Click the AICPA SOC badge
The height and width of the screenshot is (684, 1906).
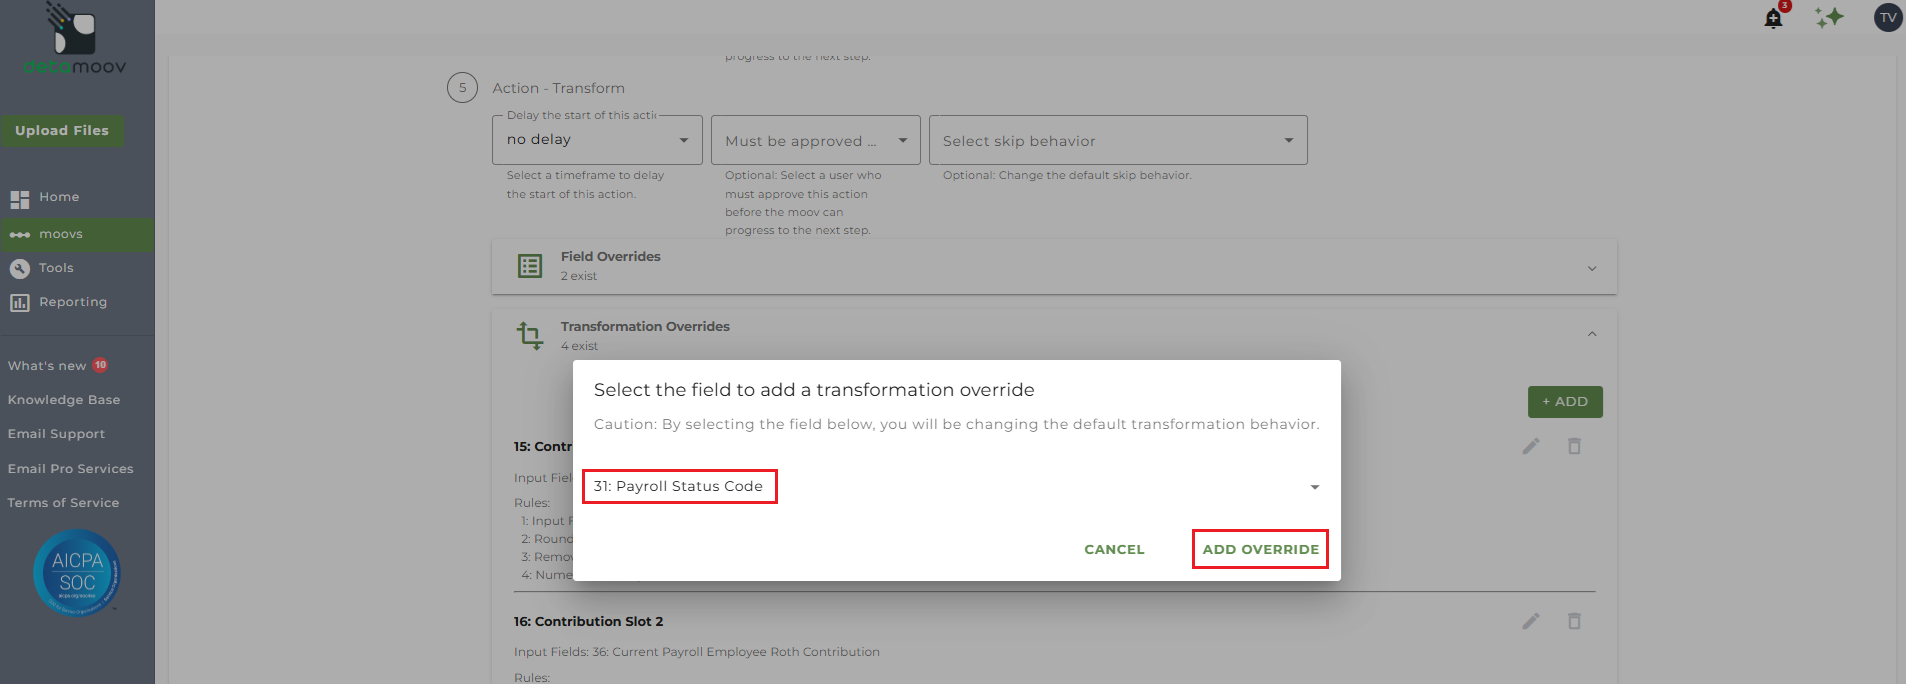pos(77,573)
